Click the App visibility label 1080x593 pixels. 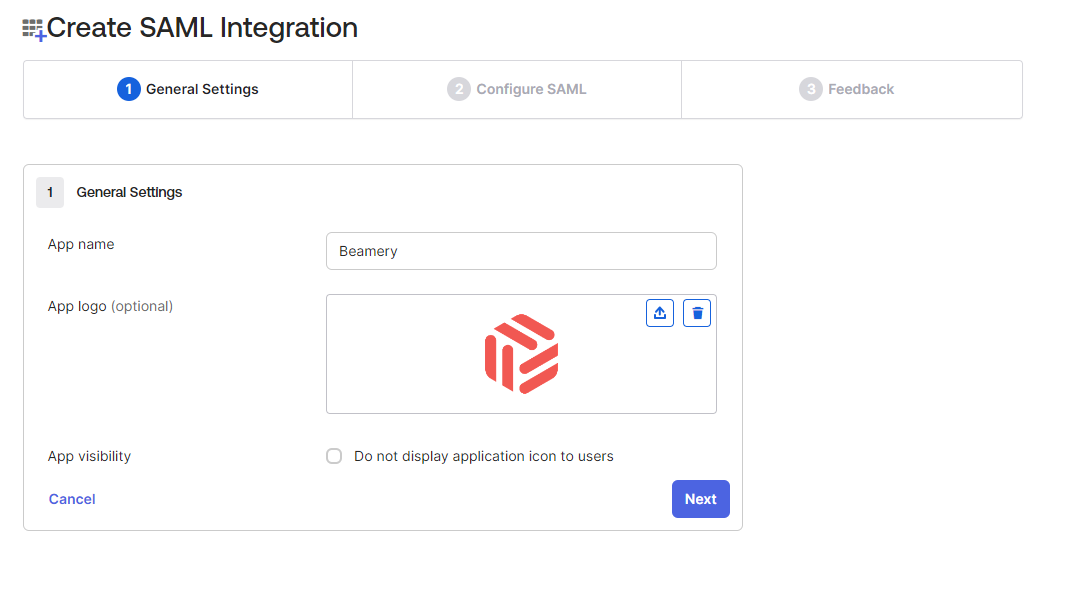click(89, 456)
